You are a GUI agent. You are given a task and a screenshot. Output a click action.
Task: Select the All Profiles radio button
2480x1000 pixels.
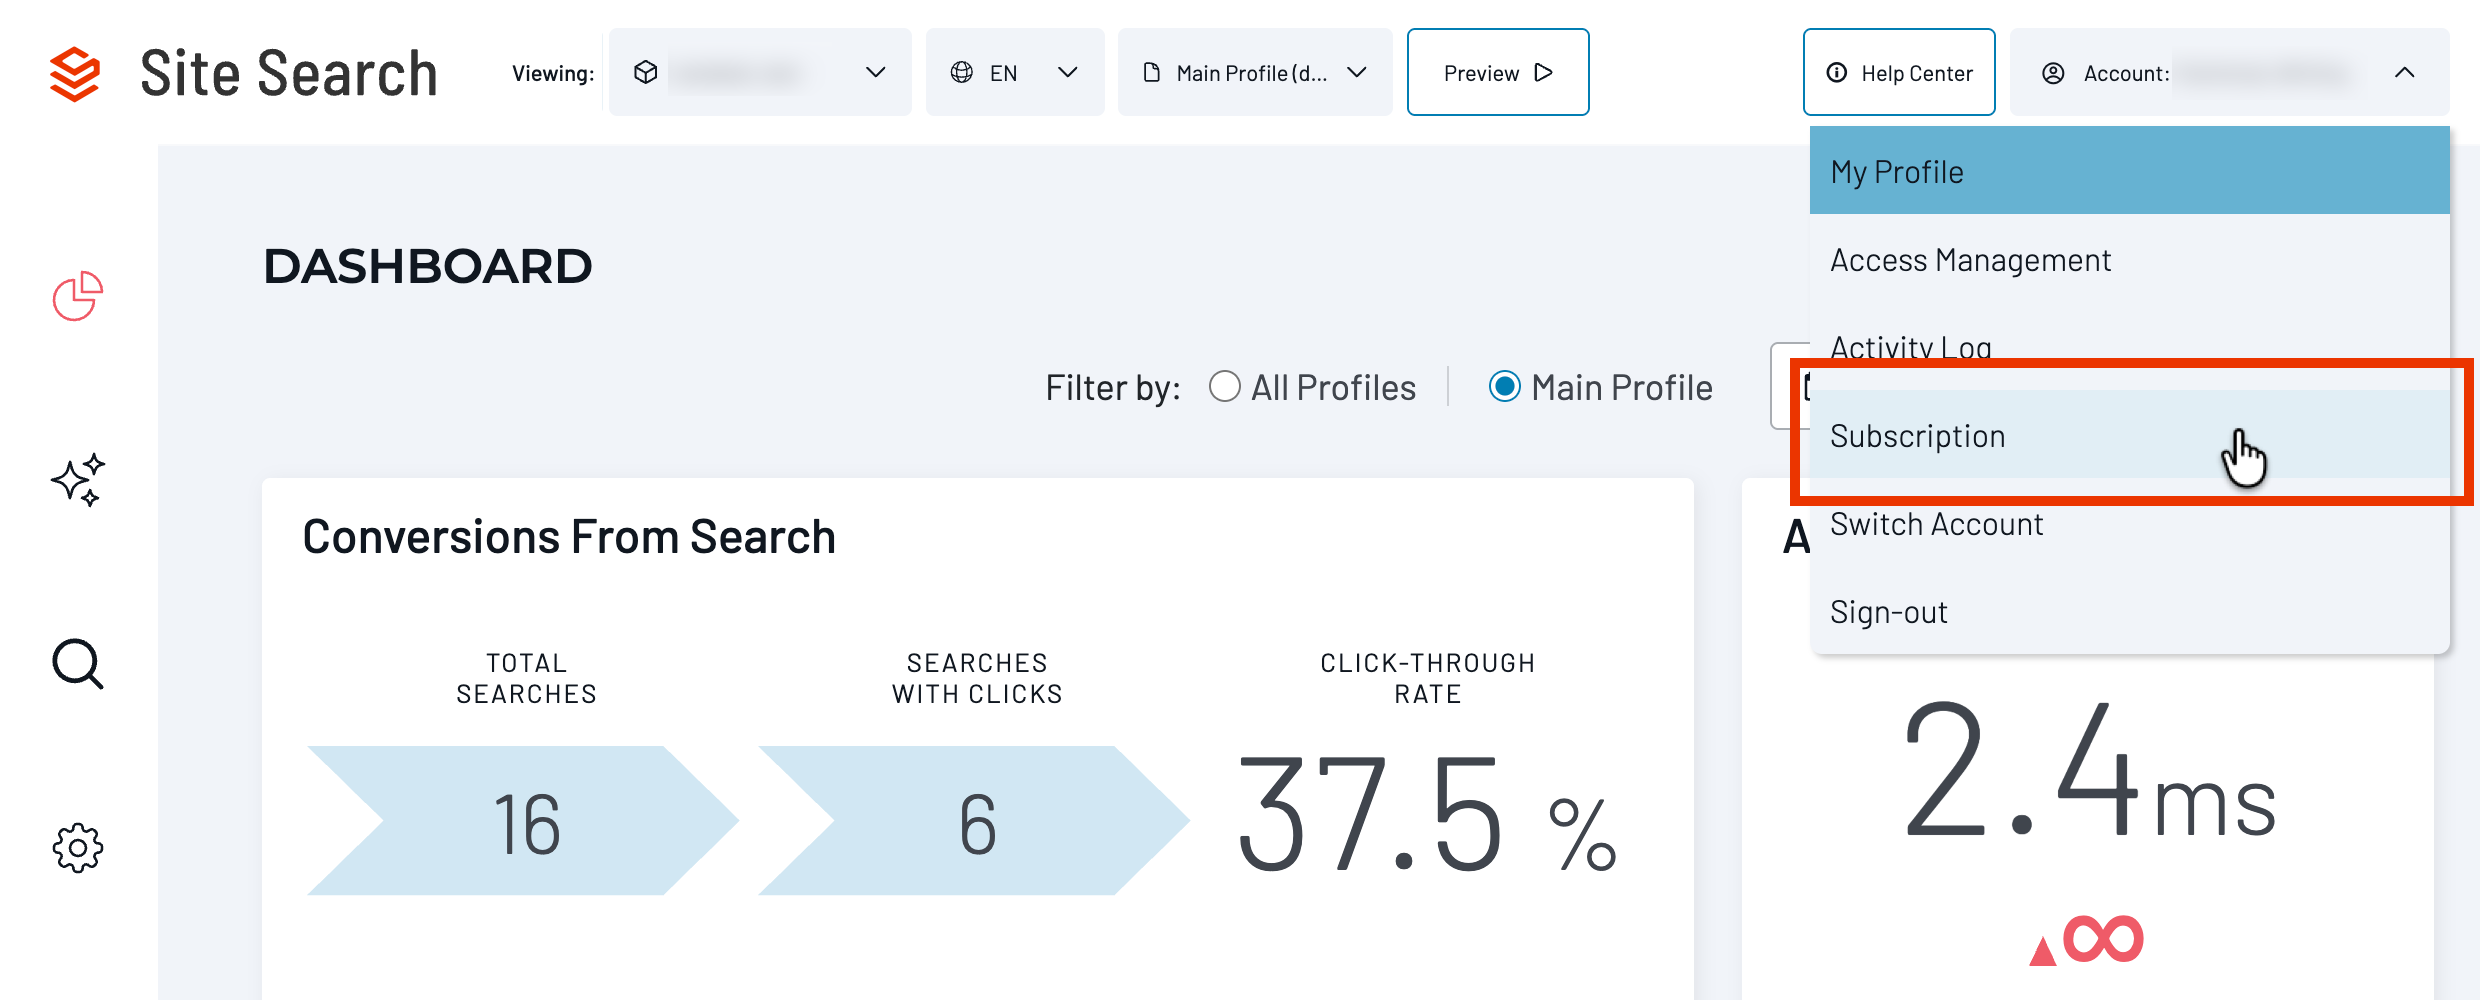pos(1225,387)
